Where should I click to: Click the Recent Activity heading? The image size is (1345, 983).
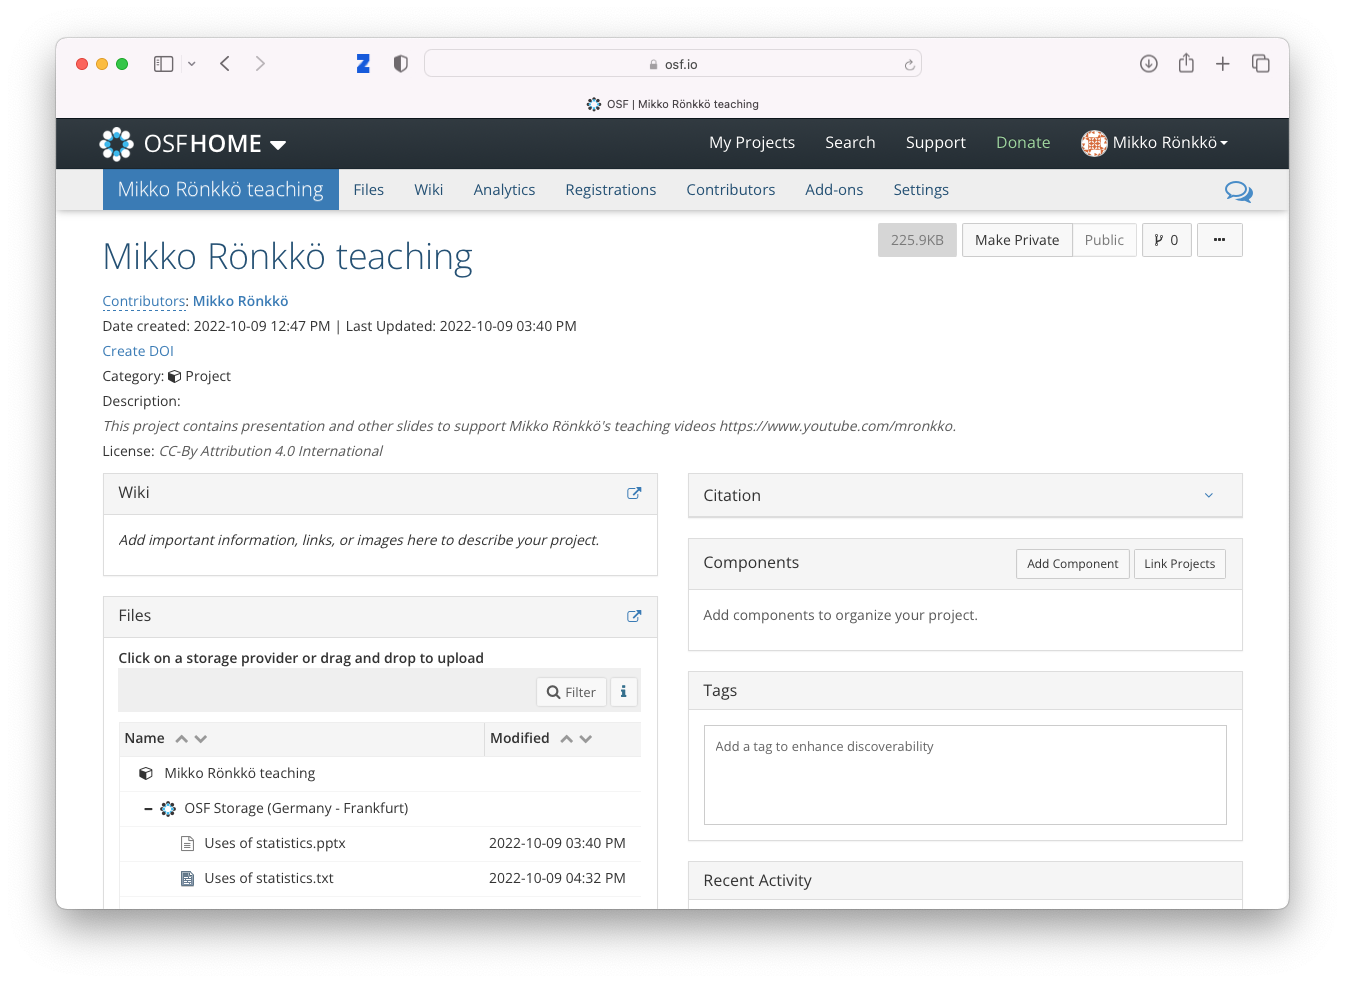tap(757, 881)
